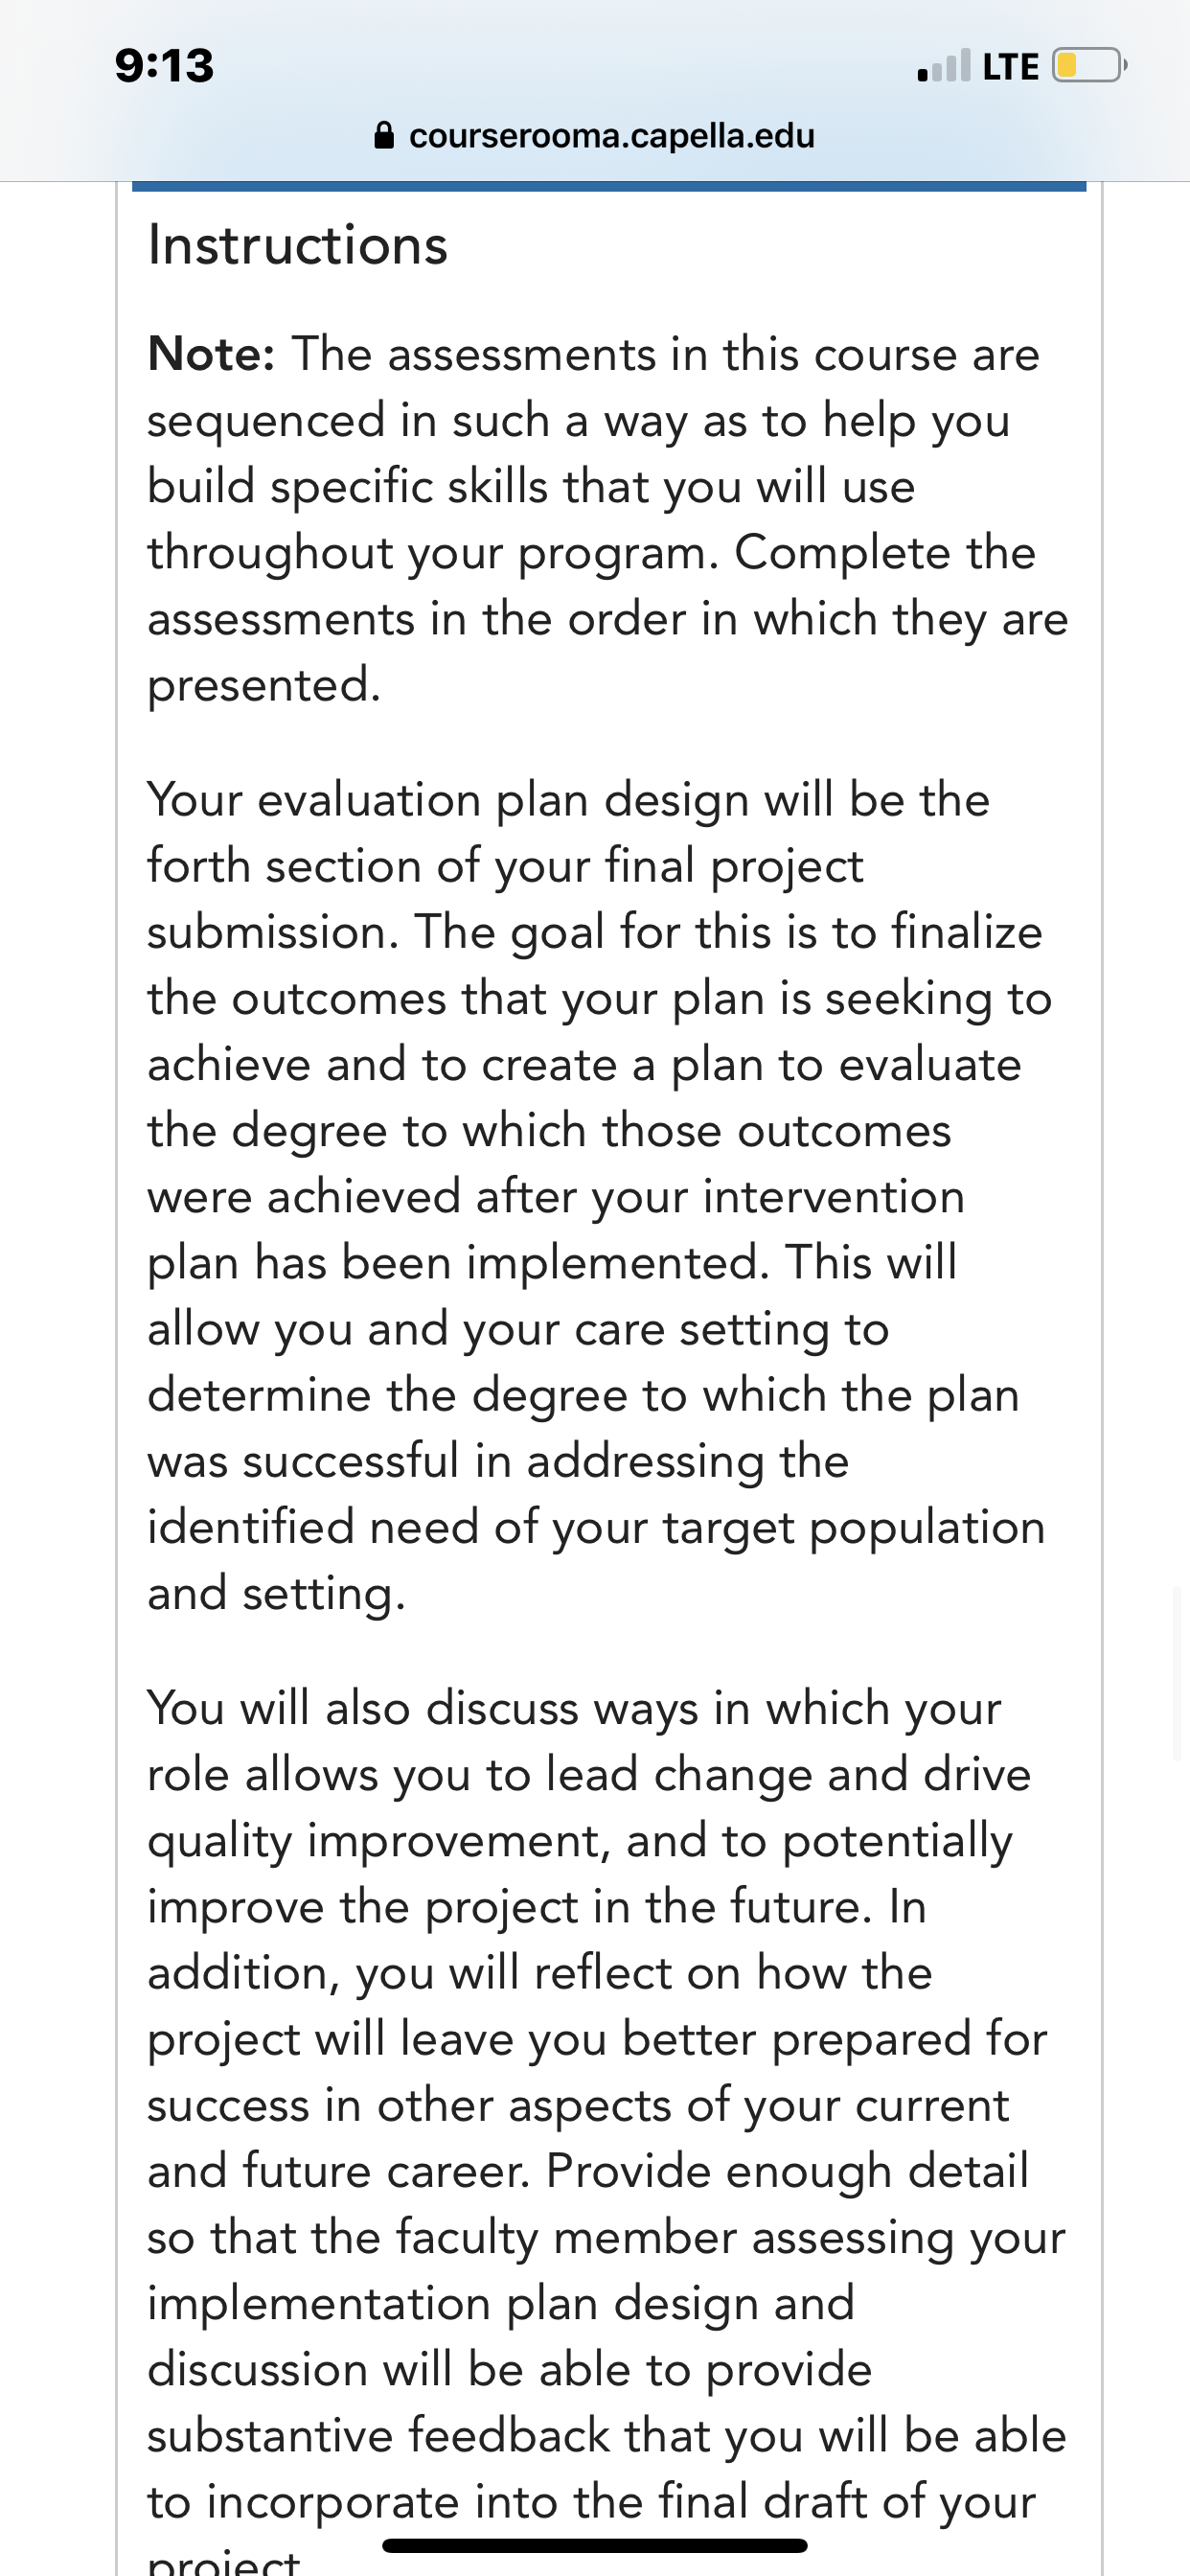The width and height of the screenshot is (1190, 2576).
Task: Tap the line starting Your evaluation plan design
Action: point(568,800)
